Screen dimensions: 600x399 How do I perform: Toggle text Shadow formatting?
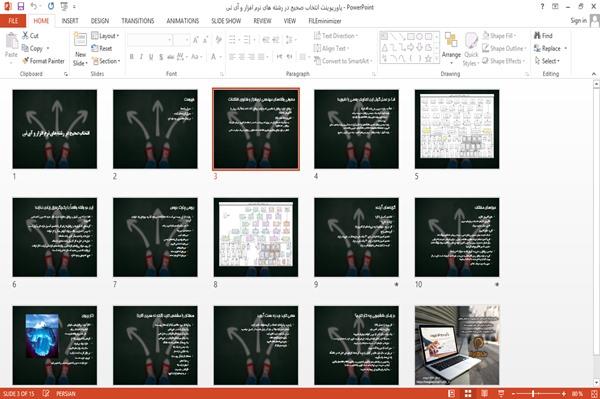[161, 57]
